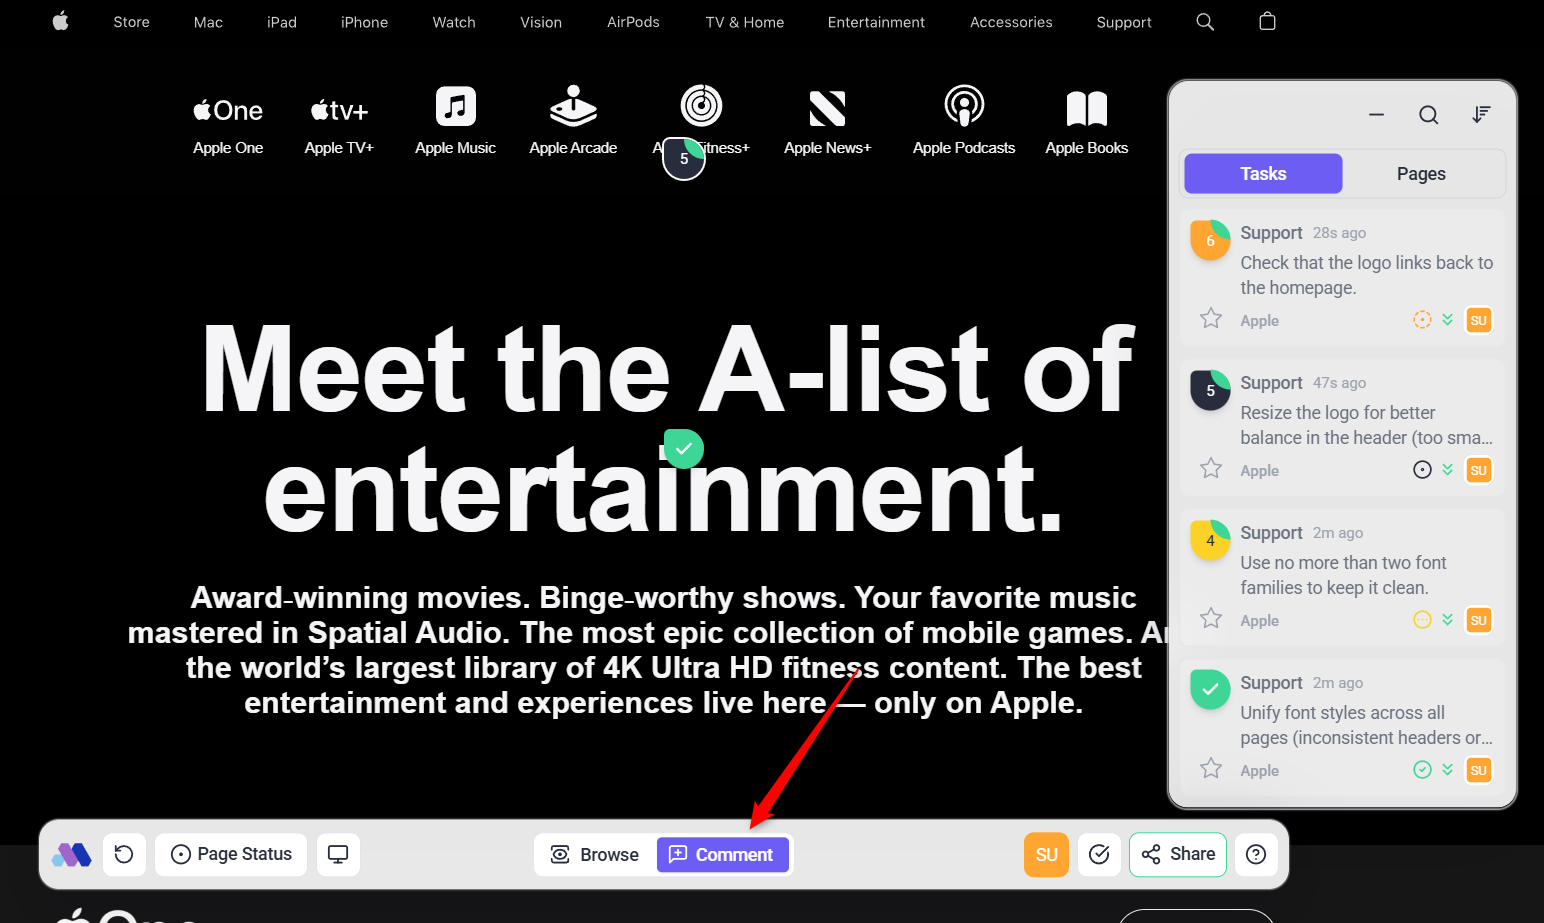Screen dimensions: 1544x923
Task: Click the SU assignee avatar on the 'Check that the logo links' task
Action: pyautogui.click(x=1478, y=320)
